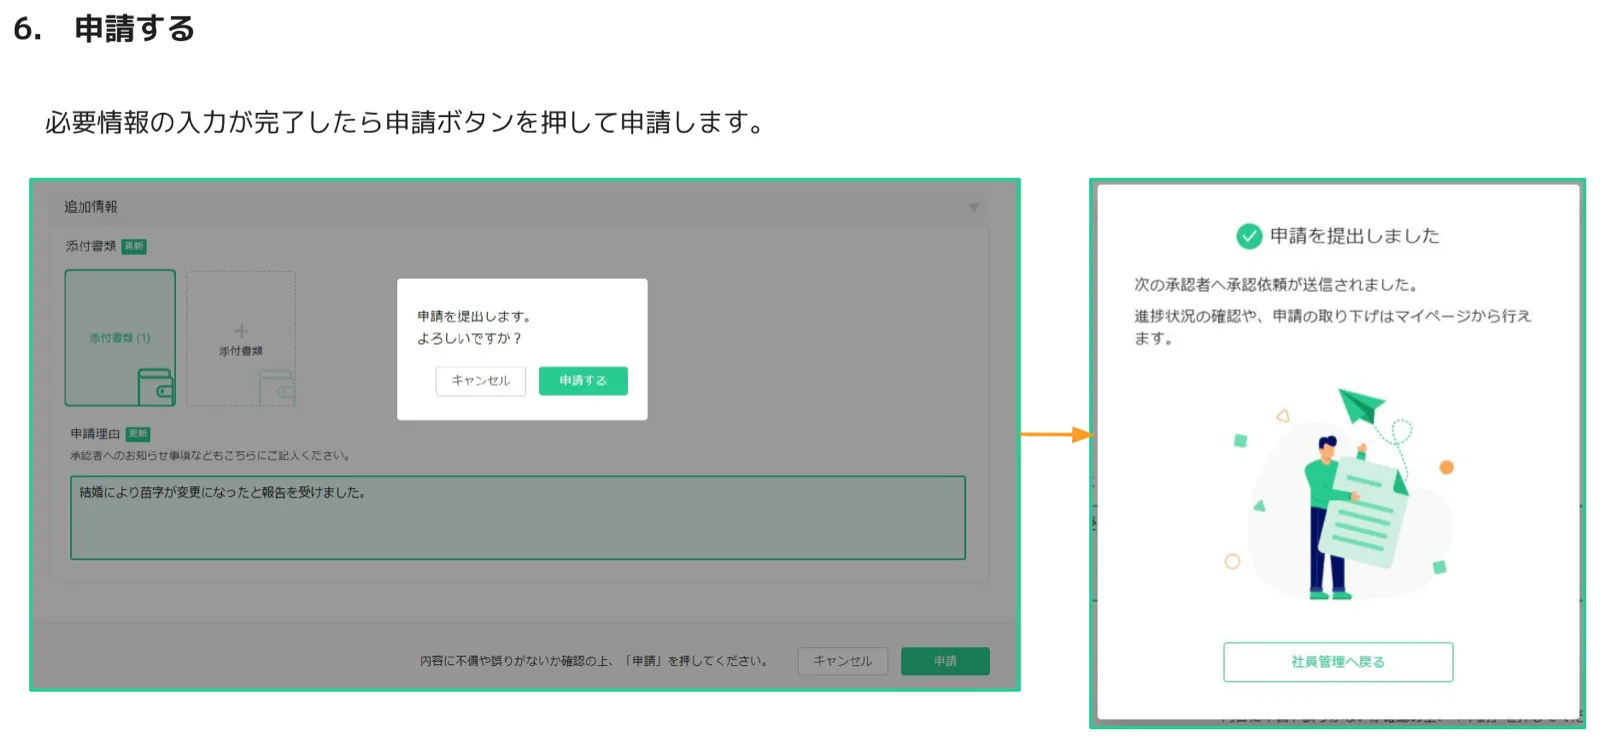Add a file via the plus 添付書類 tile
The width and height of the screenshot is (1600, 743).
(241, 338)
